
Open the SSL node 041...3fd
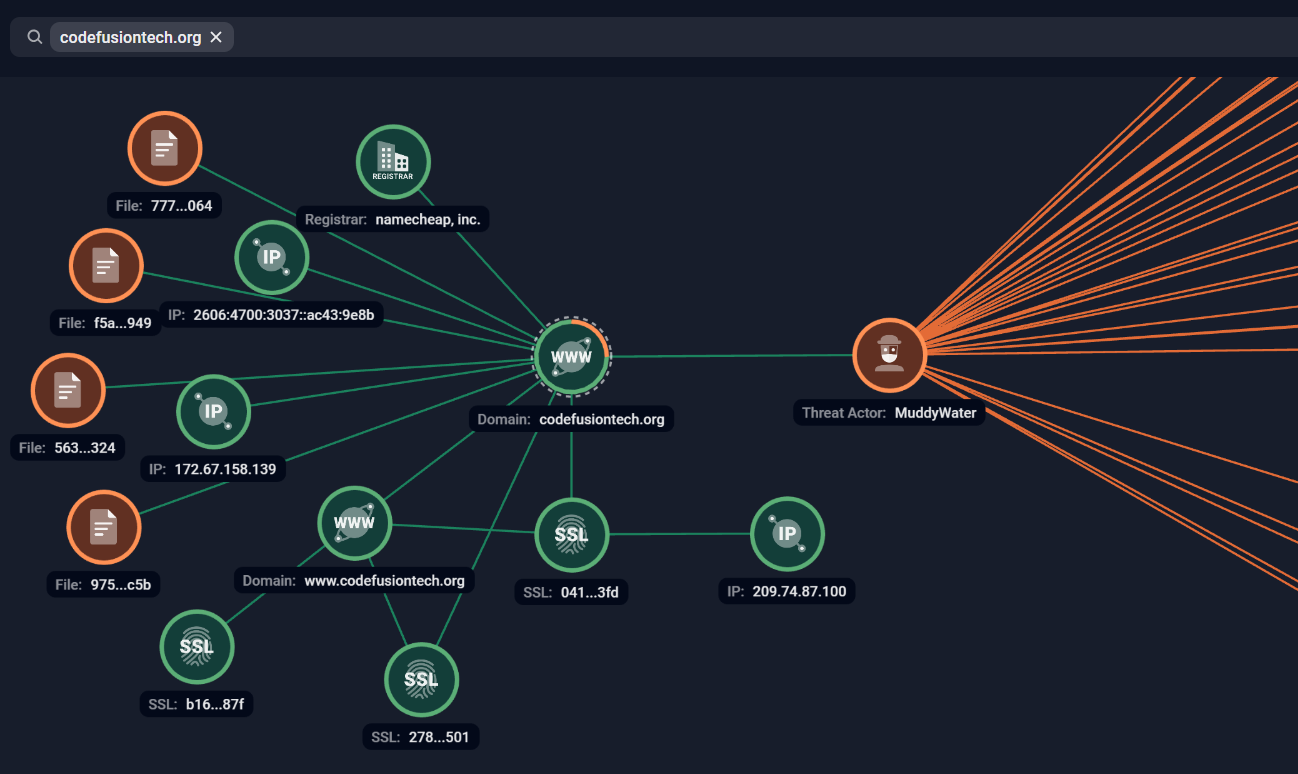pyautogui.click(x=571, y=535)
